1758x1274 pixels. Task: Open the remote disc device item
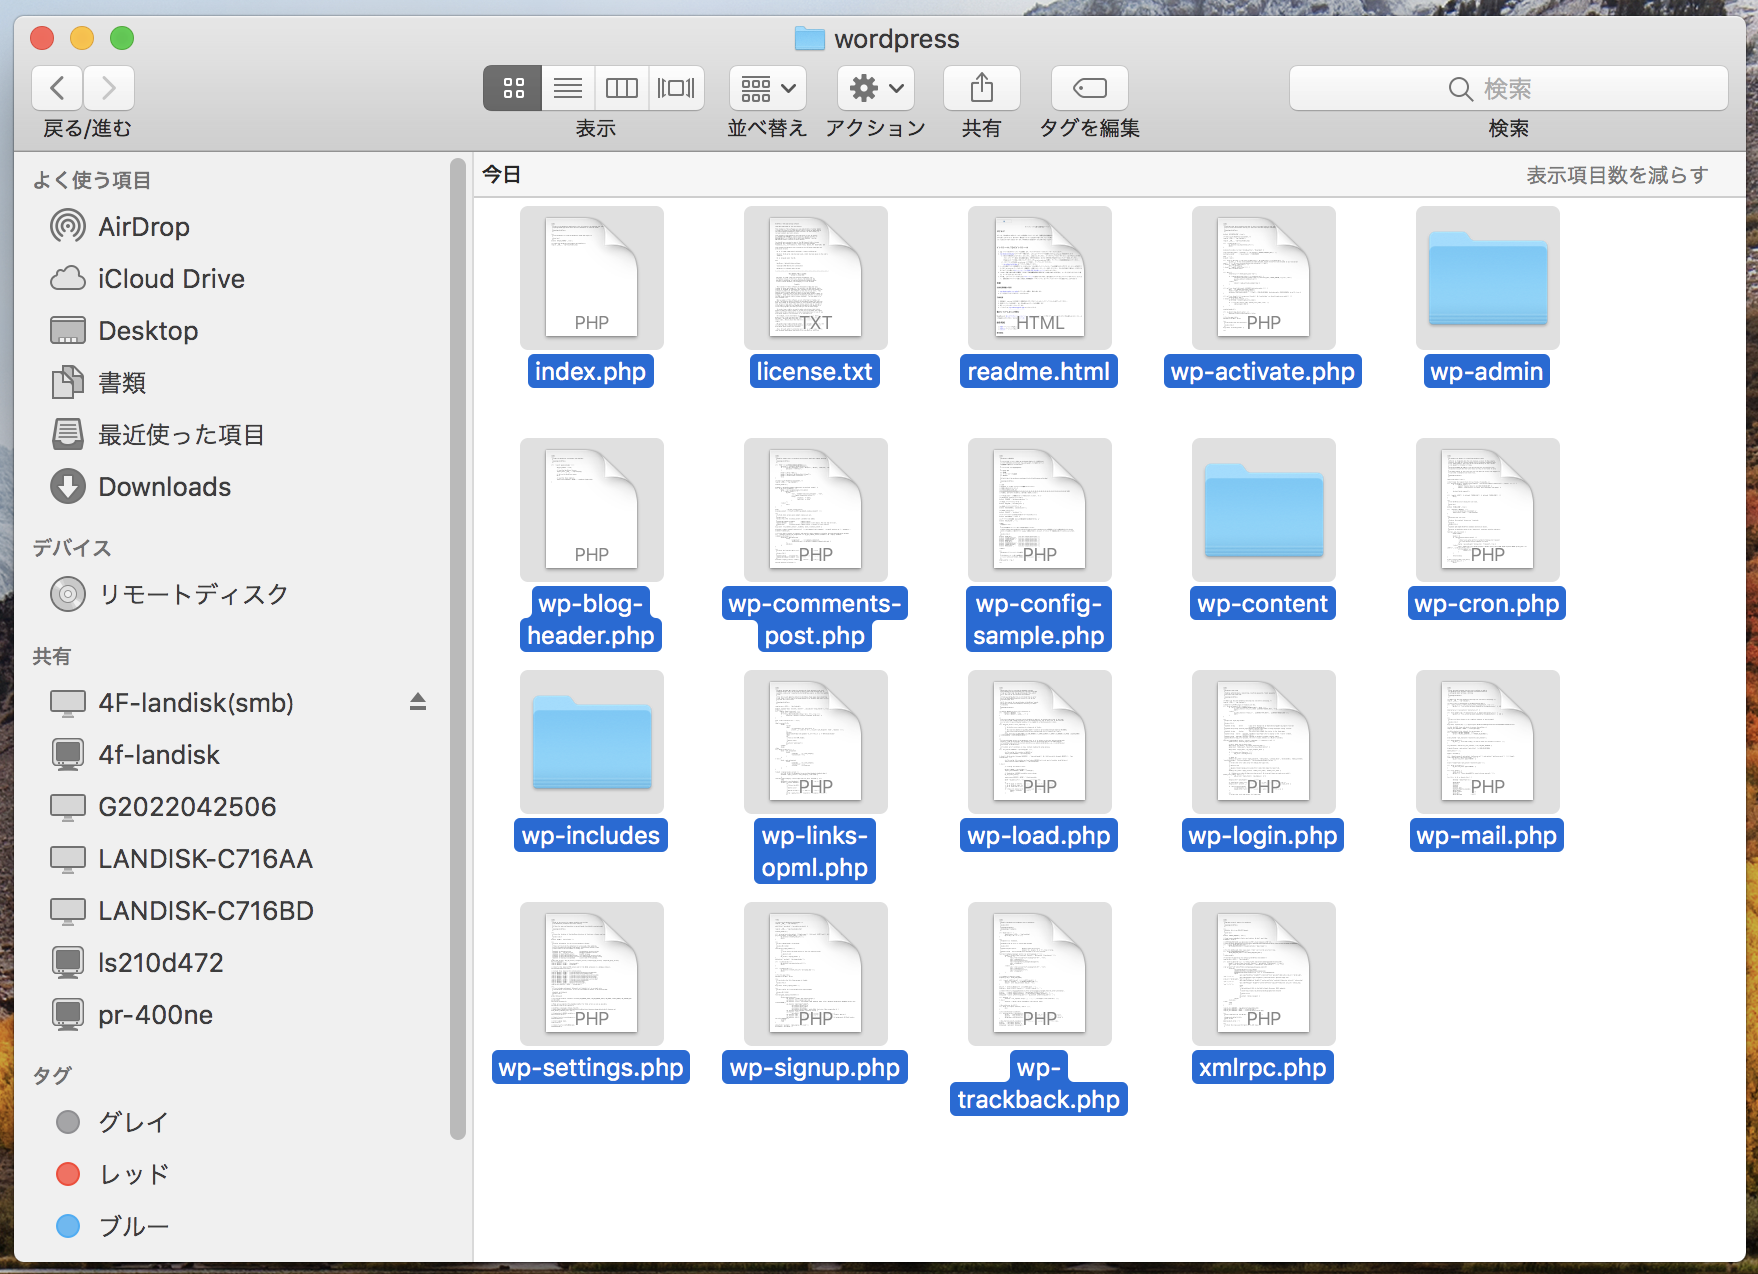click(x=192, y=594)
